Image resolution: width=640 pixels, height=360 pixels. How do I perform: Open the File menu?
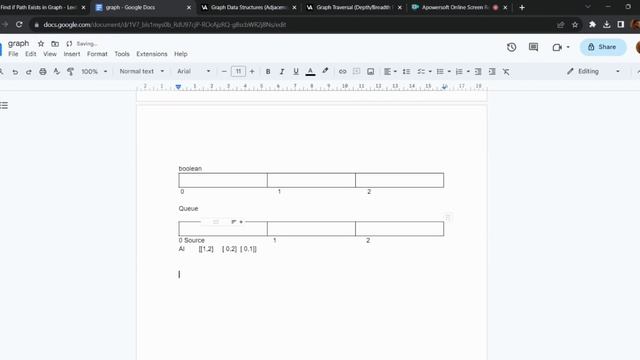[x=13, y=54]
